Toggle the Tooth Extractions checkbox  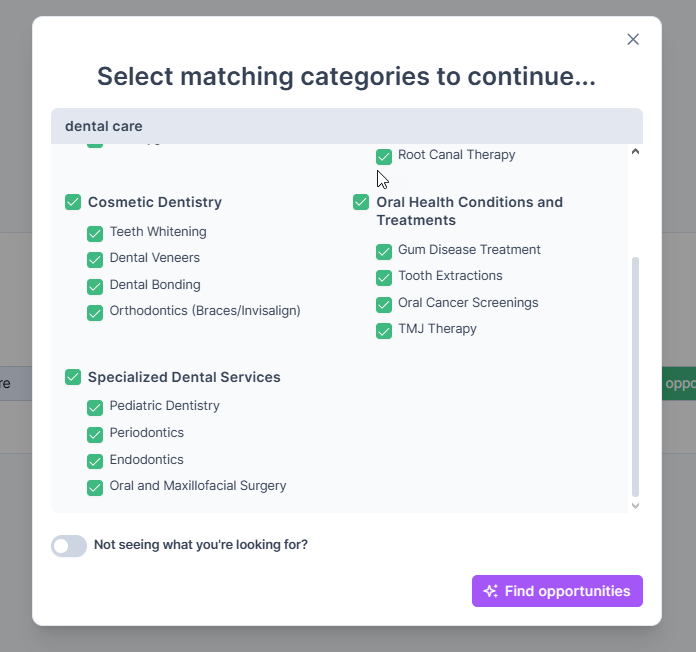[384, 277]
